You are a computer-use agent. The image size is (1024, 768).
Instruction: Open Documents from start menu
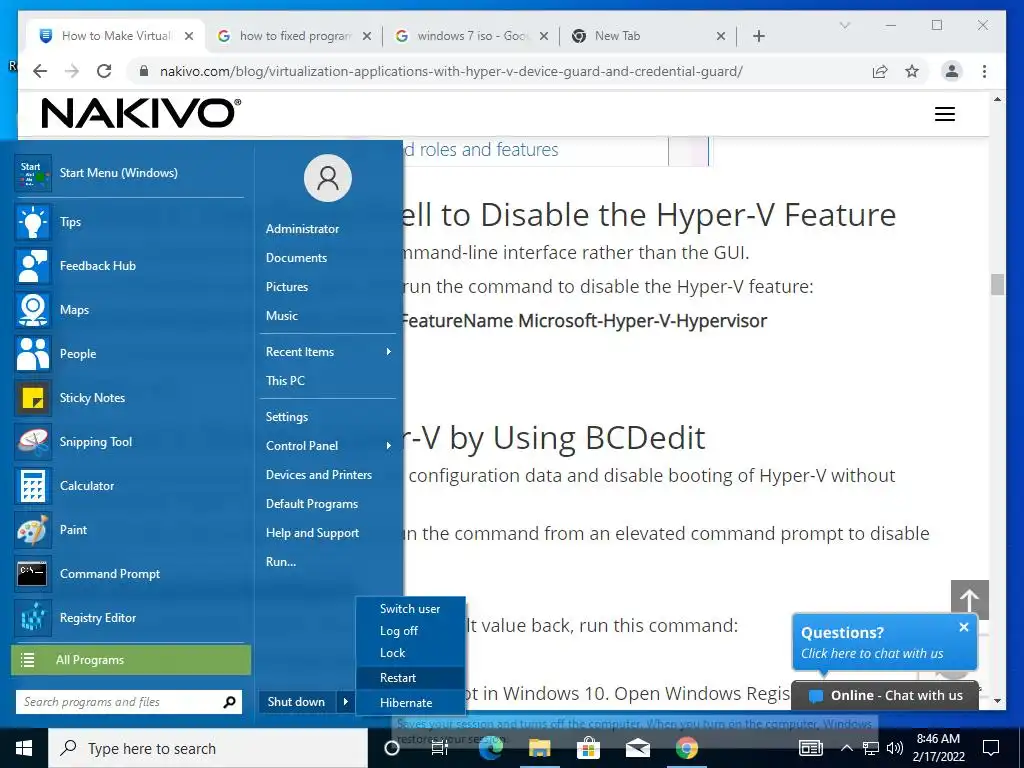(296, 258)
